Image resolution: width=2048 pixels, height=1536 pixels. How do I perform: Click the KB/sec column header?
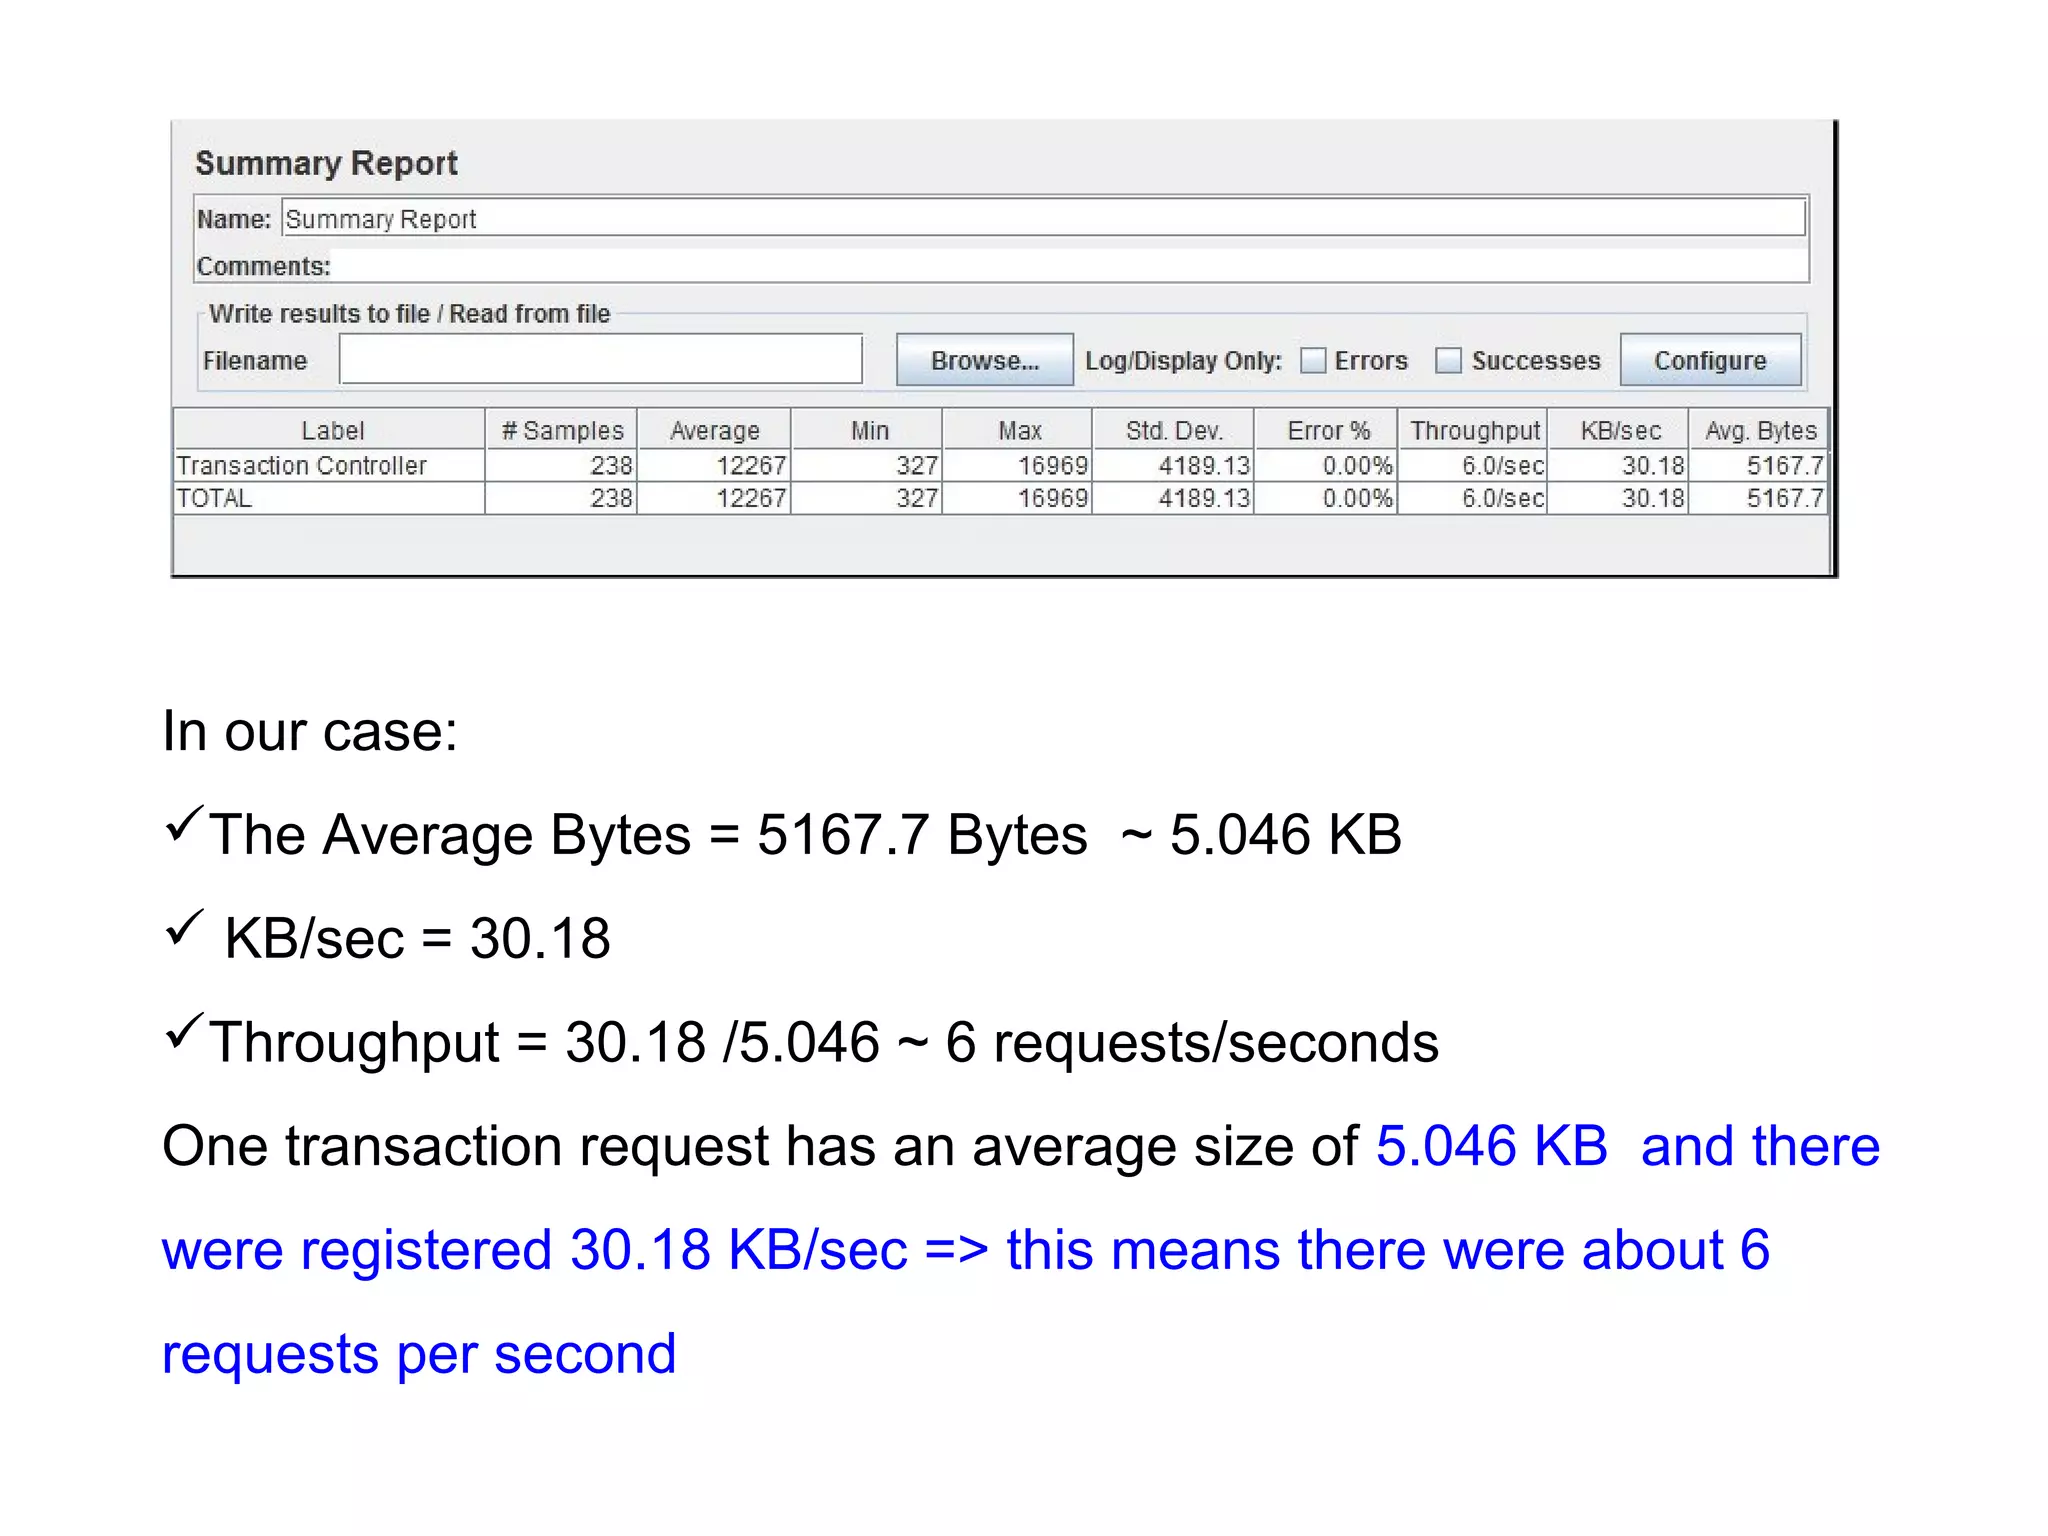click(x=1619, y=430)
